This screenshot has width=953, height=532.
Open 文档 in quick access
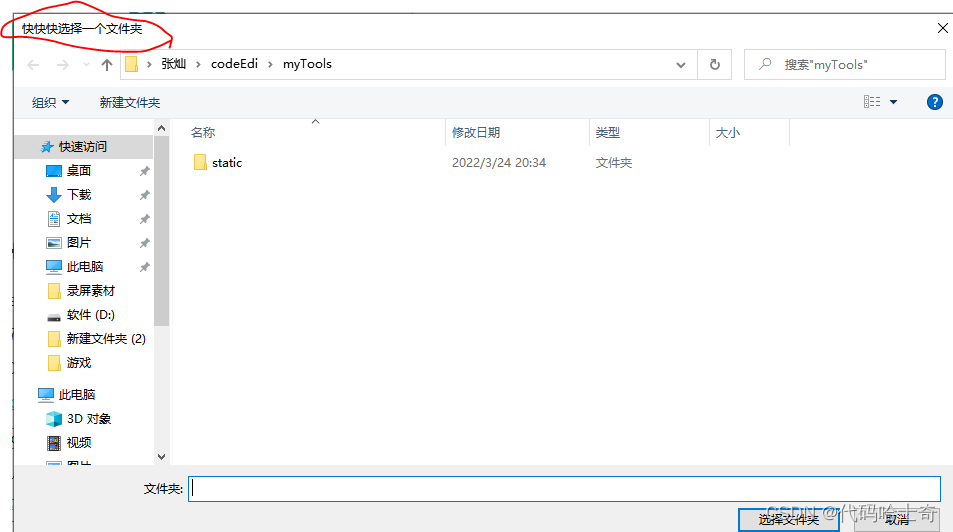(x=79, y=219)
